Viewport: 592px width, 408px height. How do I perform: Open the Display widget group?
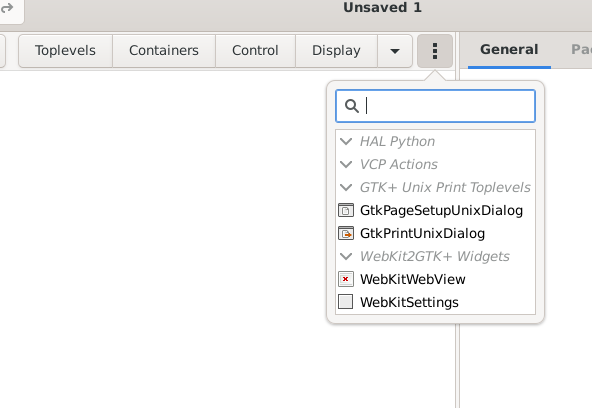pyautogui.click(x=336, y=51)
